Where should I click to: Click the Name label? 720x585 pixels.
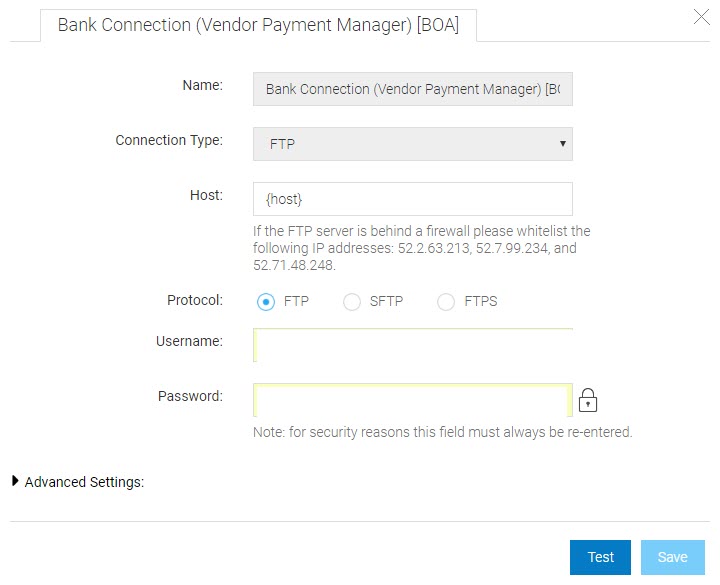coord(202,85)
